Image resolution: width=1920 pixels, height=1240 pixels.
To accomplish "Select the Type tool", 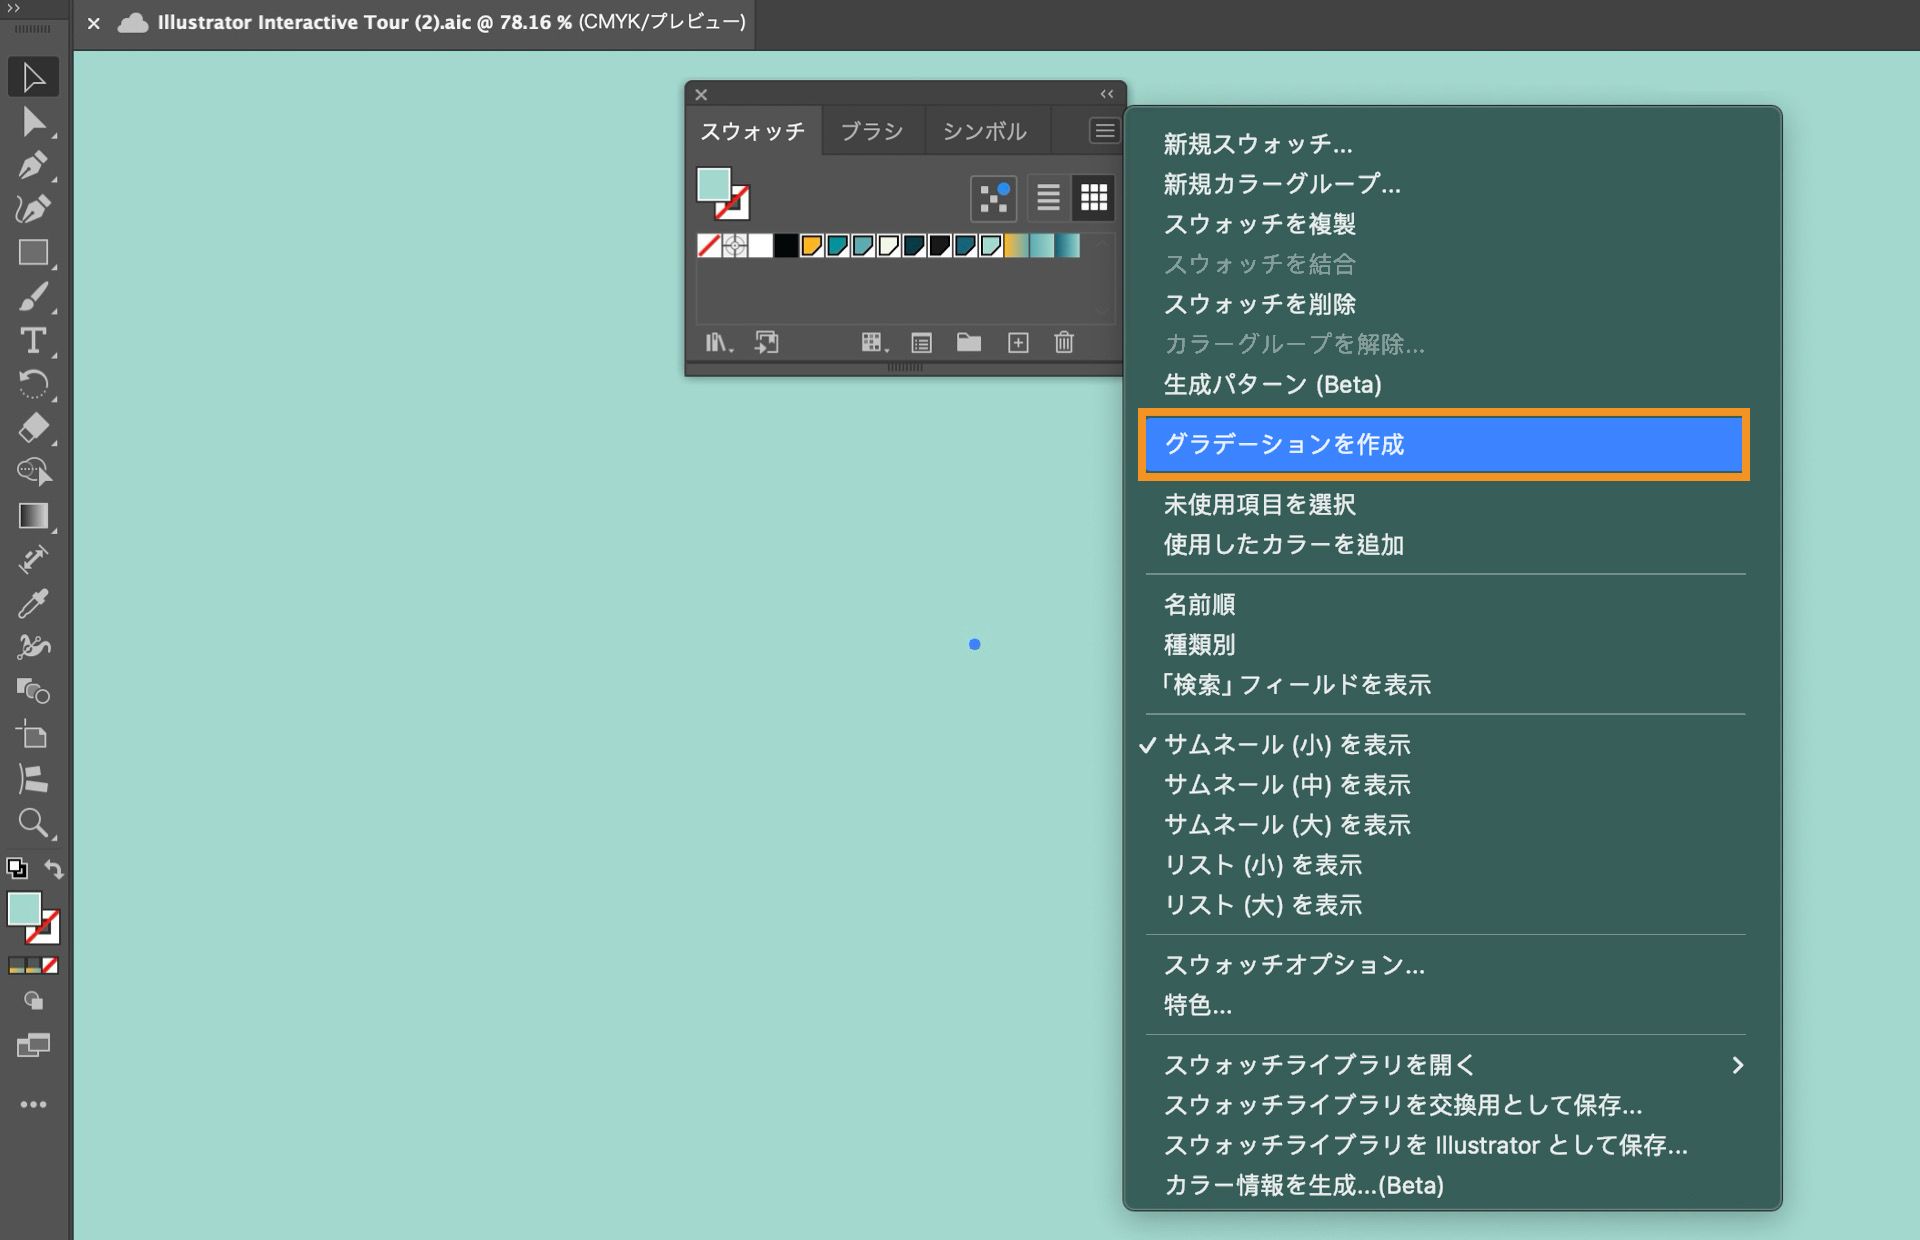I will [33, 341].
